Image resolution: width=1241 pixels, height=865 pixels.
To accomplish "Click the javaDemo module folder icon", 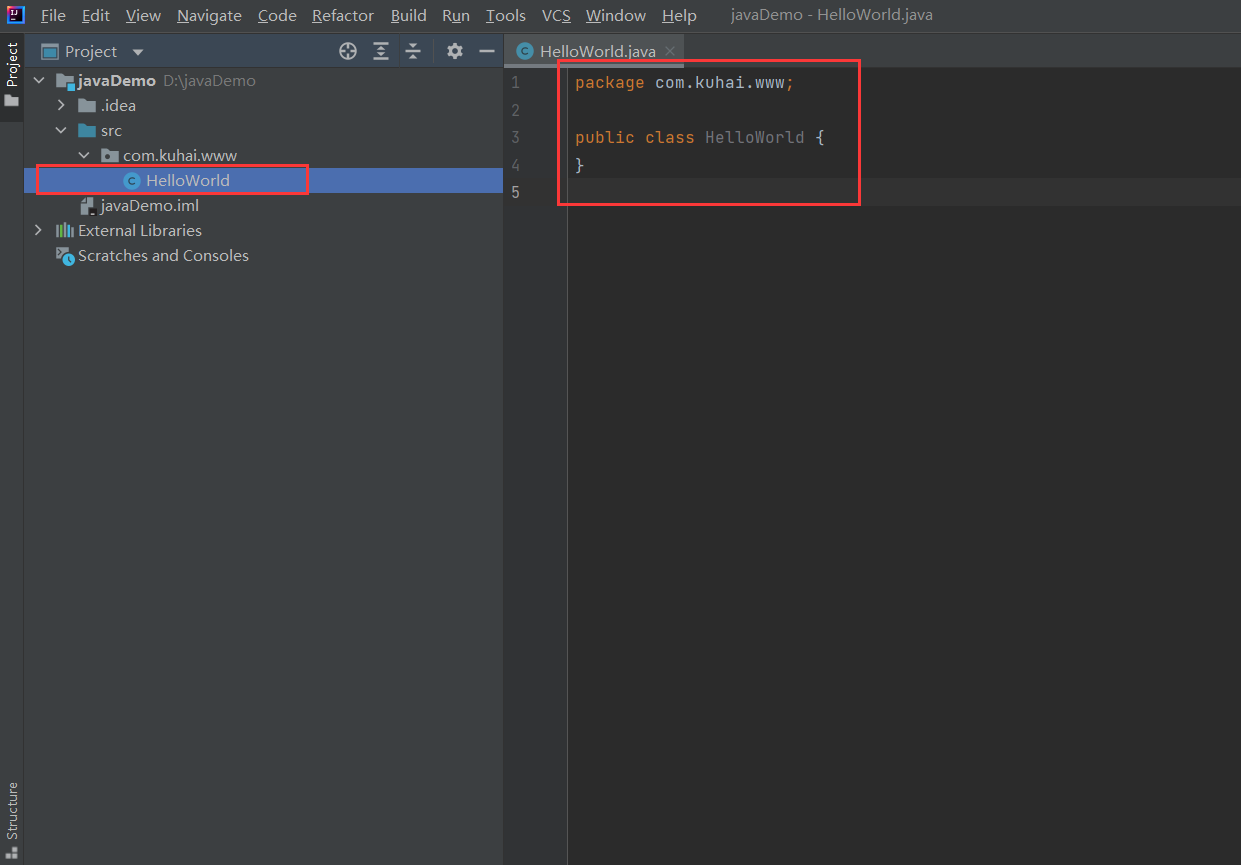I will click(x=65, y=80).
